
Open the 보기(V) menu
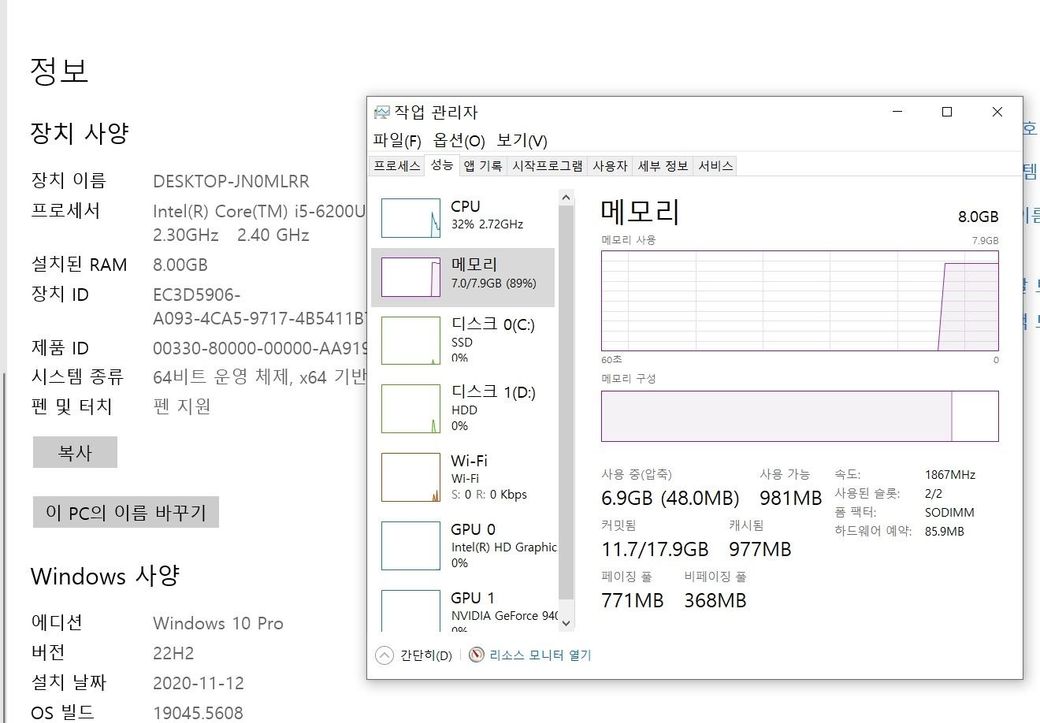pos(522,140)
